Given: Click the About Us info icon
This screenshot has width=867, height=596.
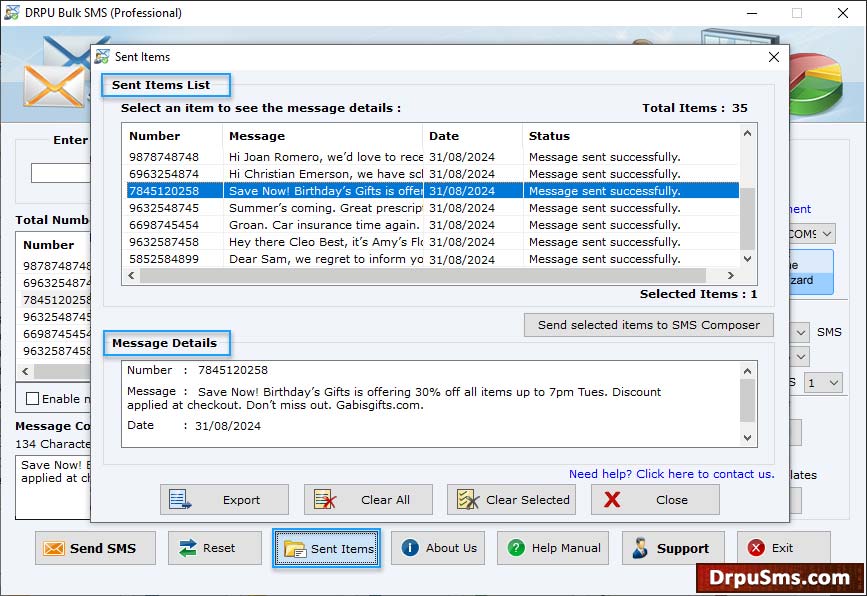Looking at the screenshot, I should (x=410, y=548).
